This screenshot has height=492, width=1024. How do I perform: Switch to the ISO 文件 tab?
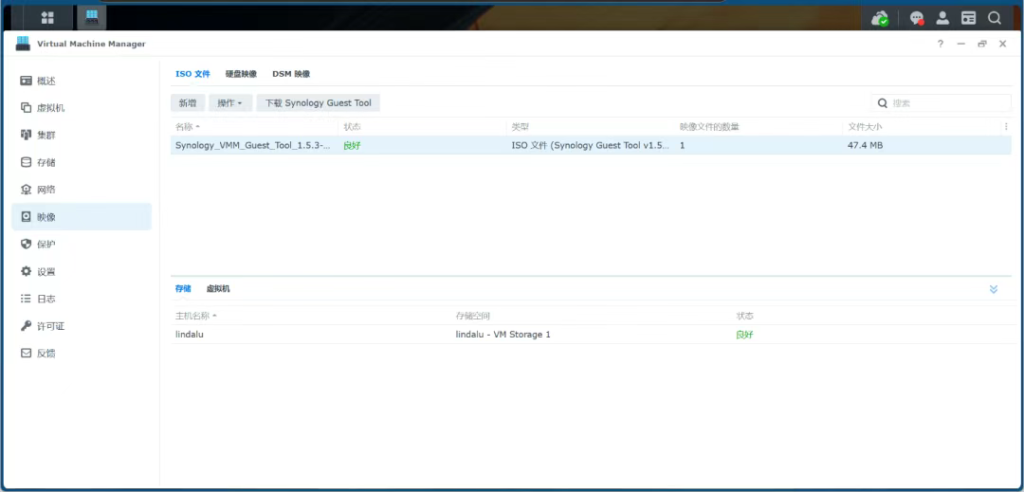pos(193,74)
